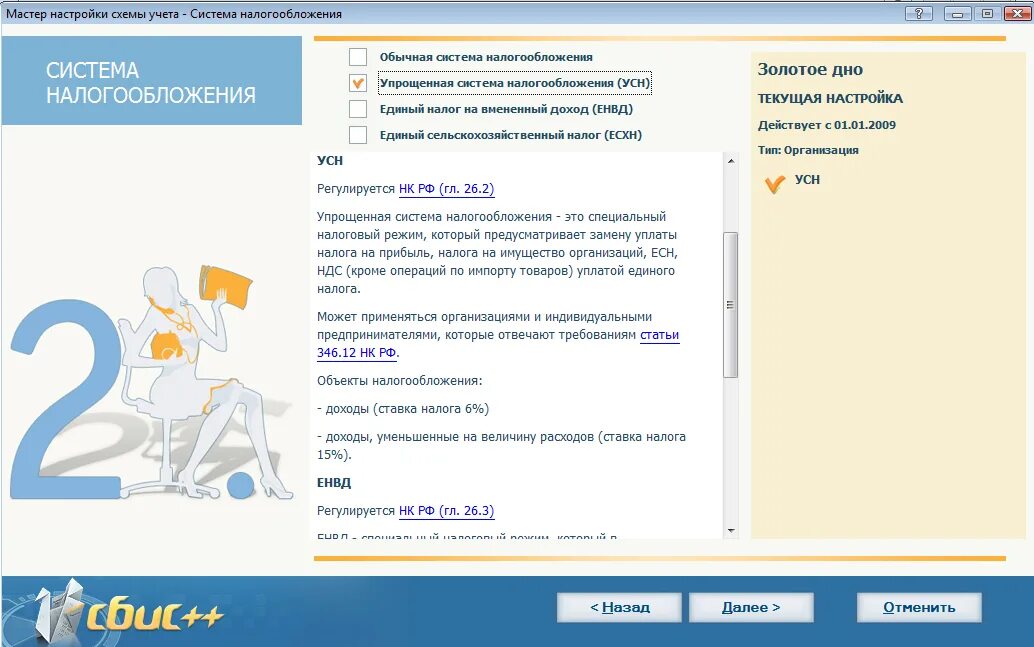The width and height of the screenshot is (1034, 647).
Task: Click the description panel scrollbar thumb
Action: click(x=730, y=305)
